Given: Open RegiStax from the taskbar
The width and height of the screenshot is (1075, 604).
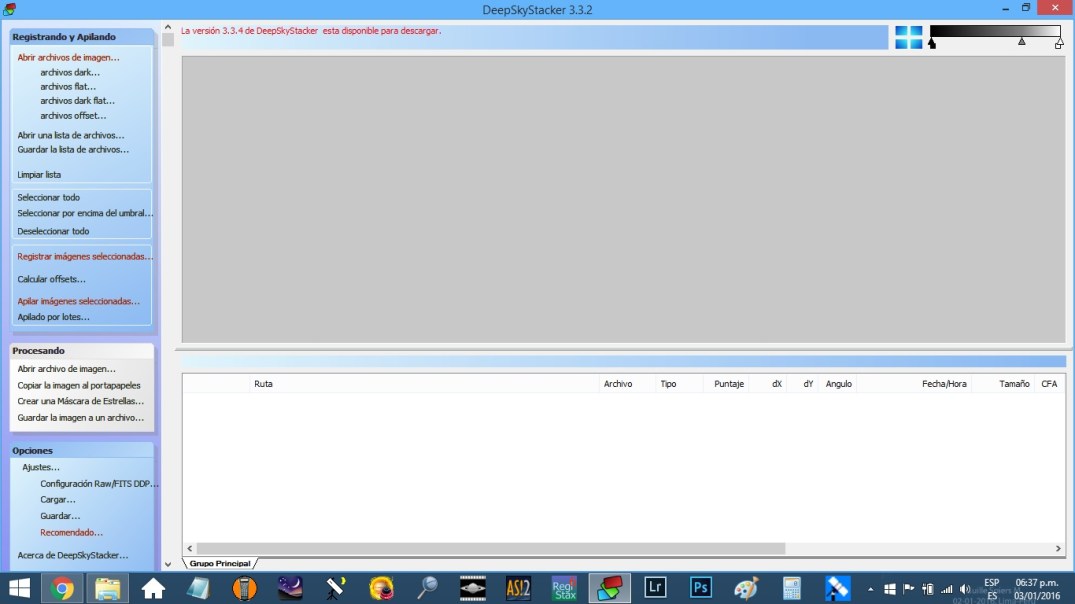Looking at the screenshot, I should (563, 588).
